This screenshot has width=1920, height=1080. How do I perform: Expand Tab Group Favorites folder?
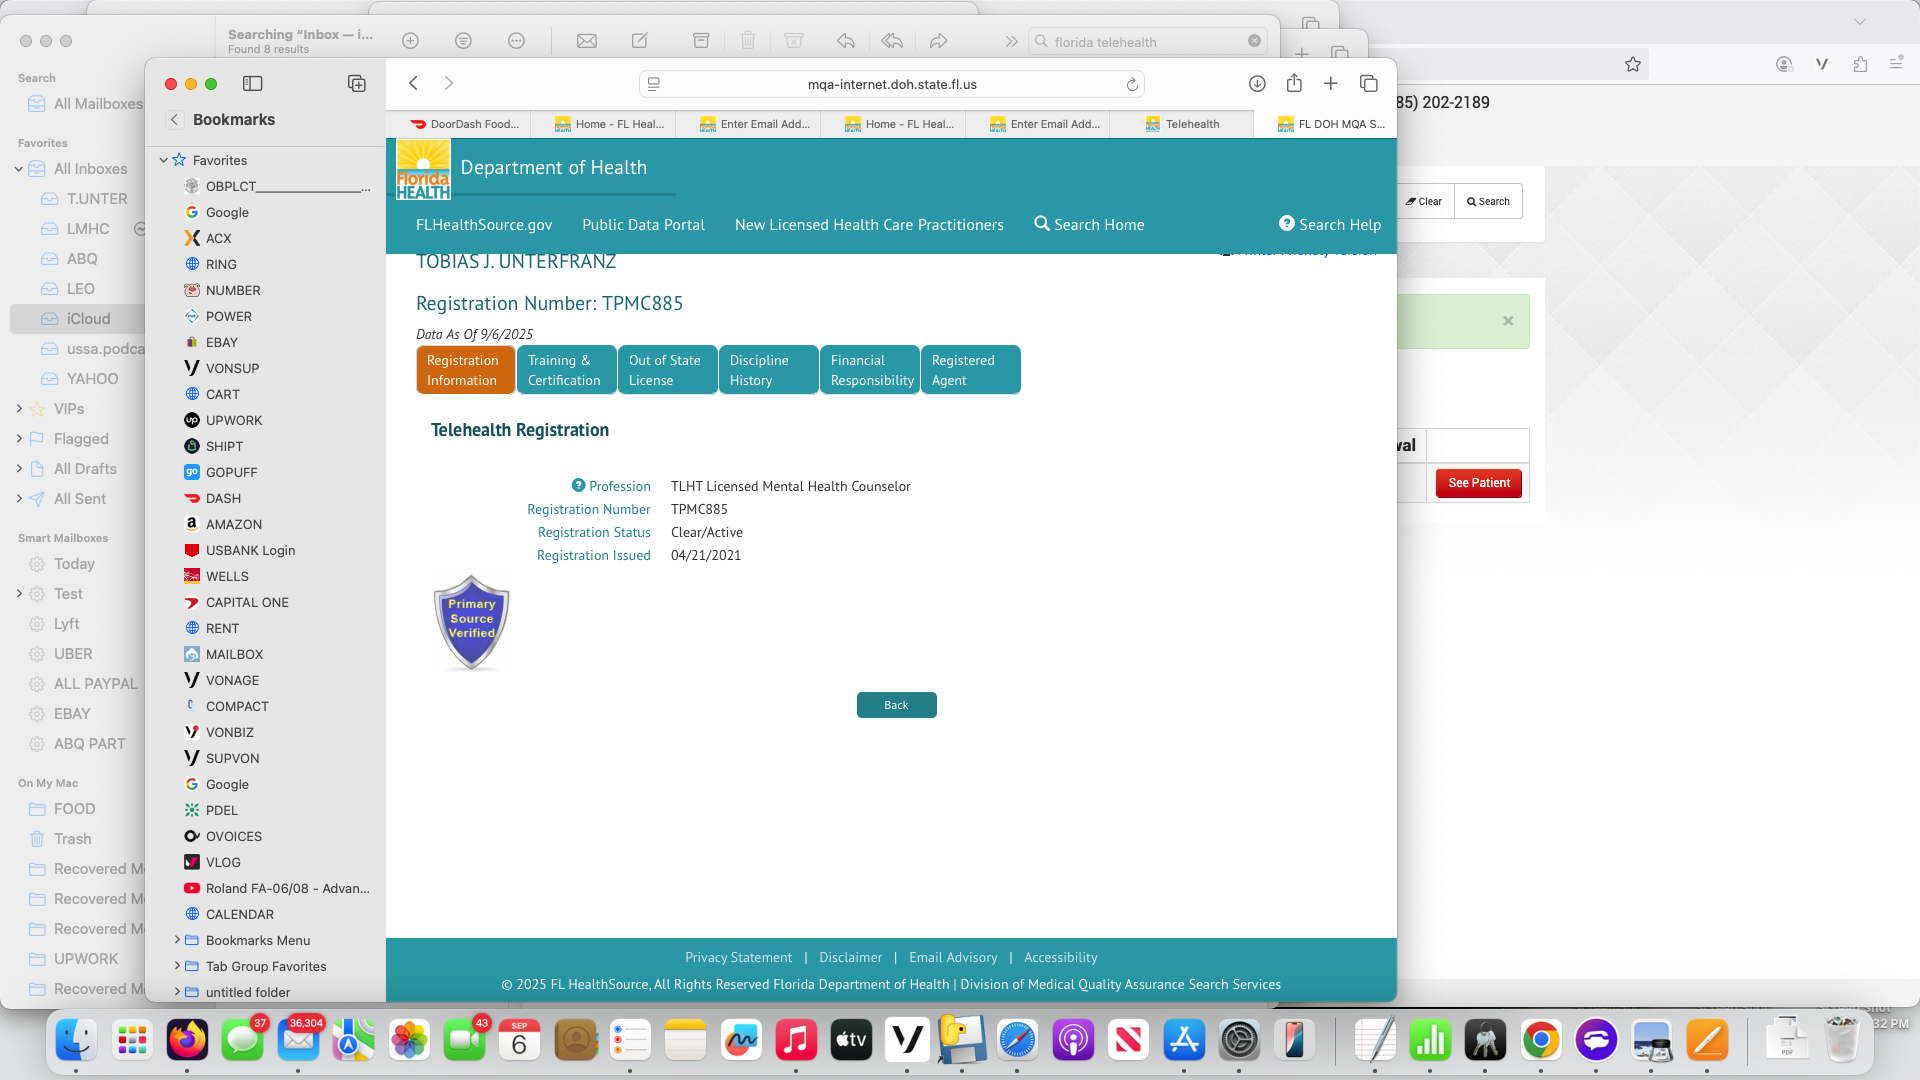pos(177,966)
